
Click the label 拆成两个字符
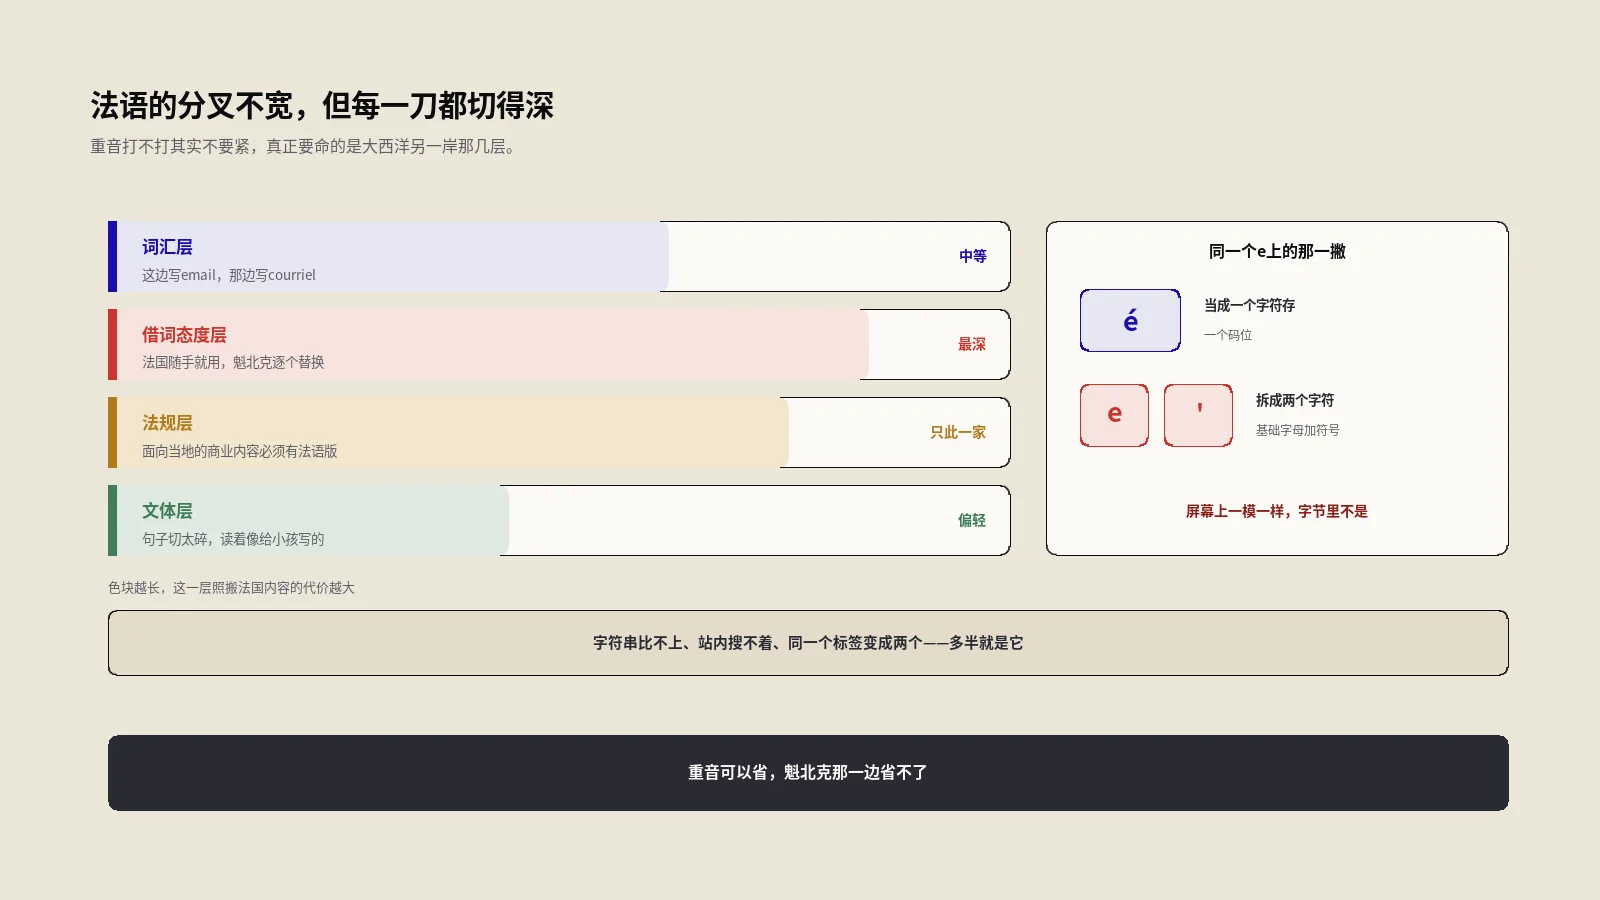coord(1295,400)
